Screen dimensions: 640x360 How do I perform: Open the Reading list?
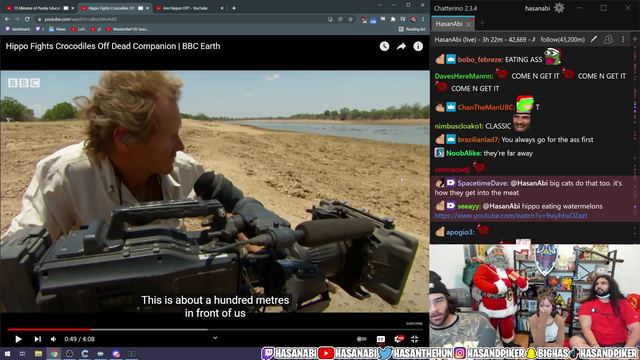pos(412,29)
